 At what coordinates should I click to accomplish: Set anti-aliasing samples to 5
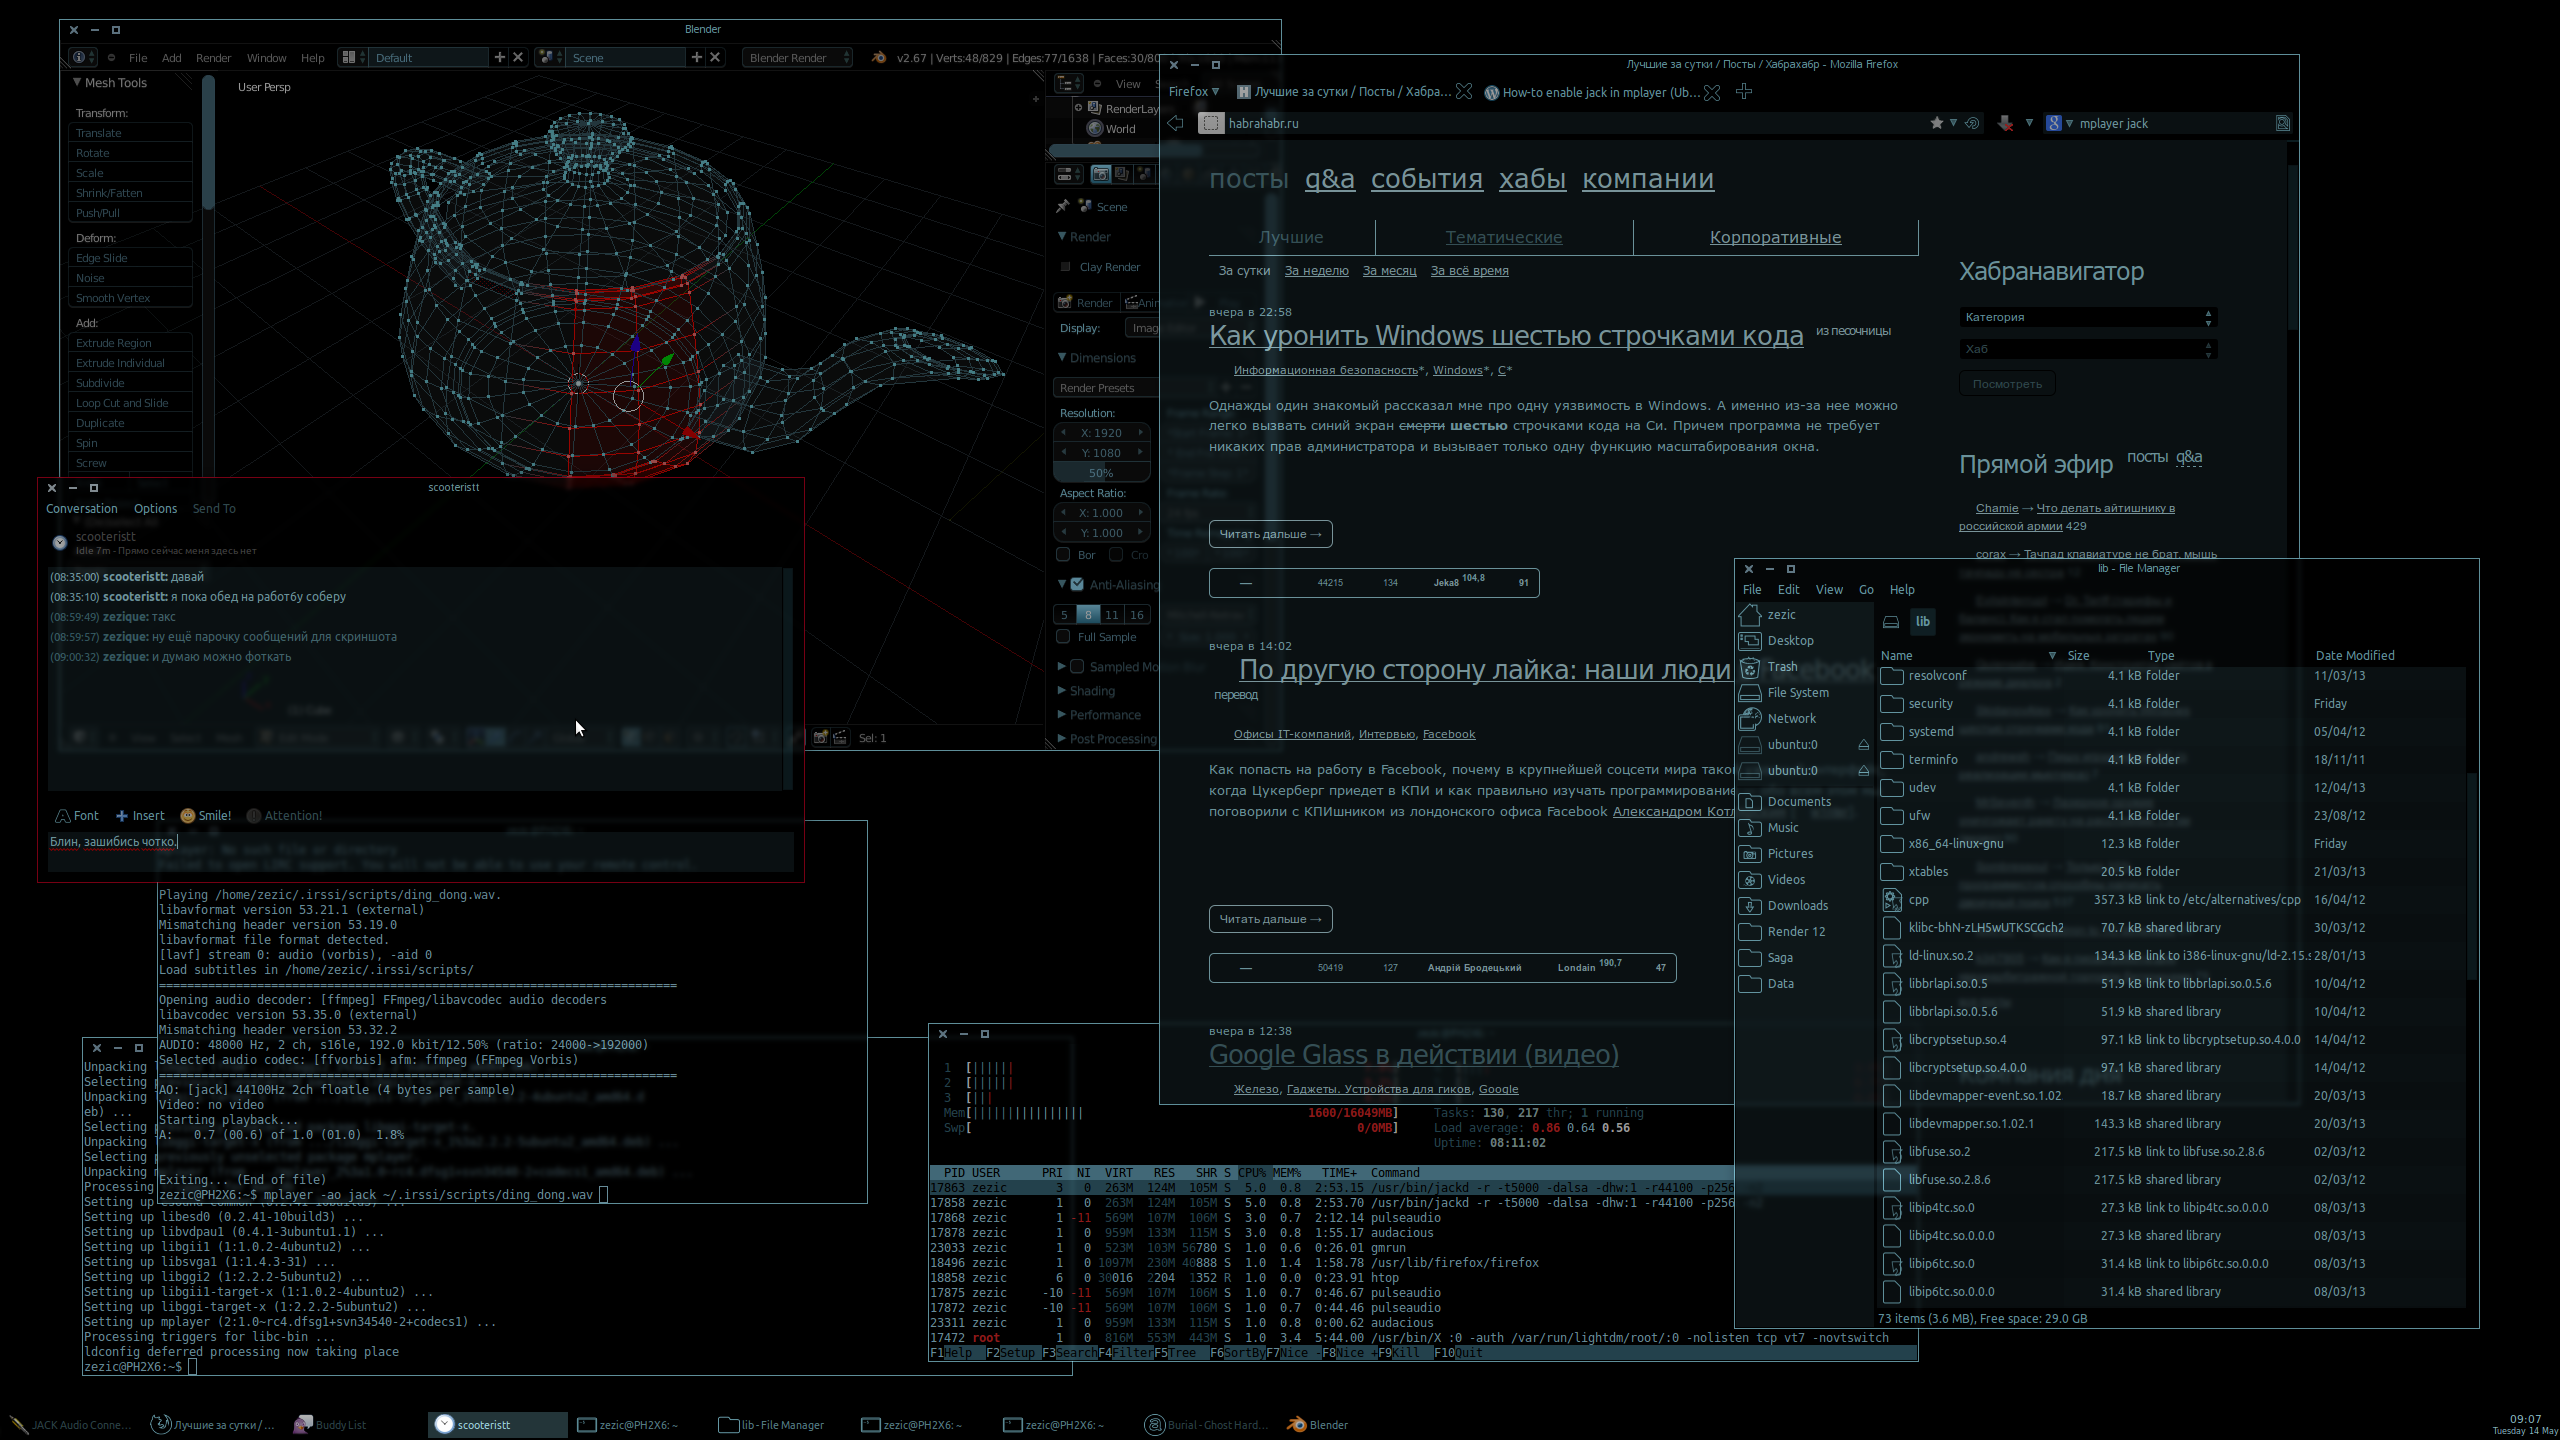pos(1064,615)
